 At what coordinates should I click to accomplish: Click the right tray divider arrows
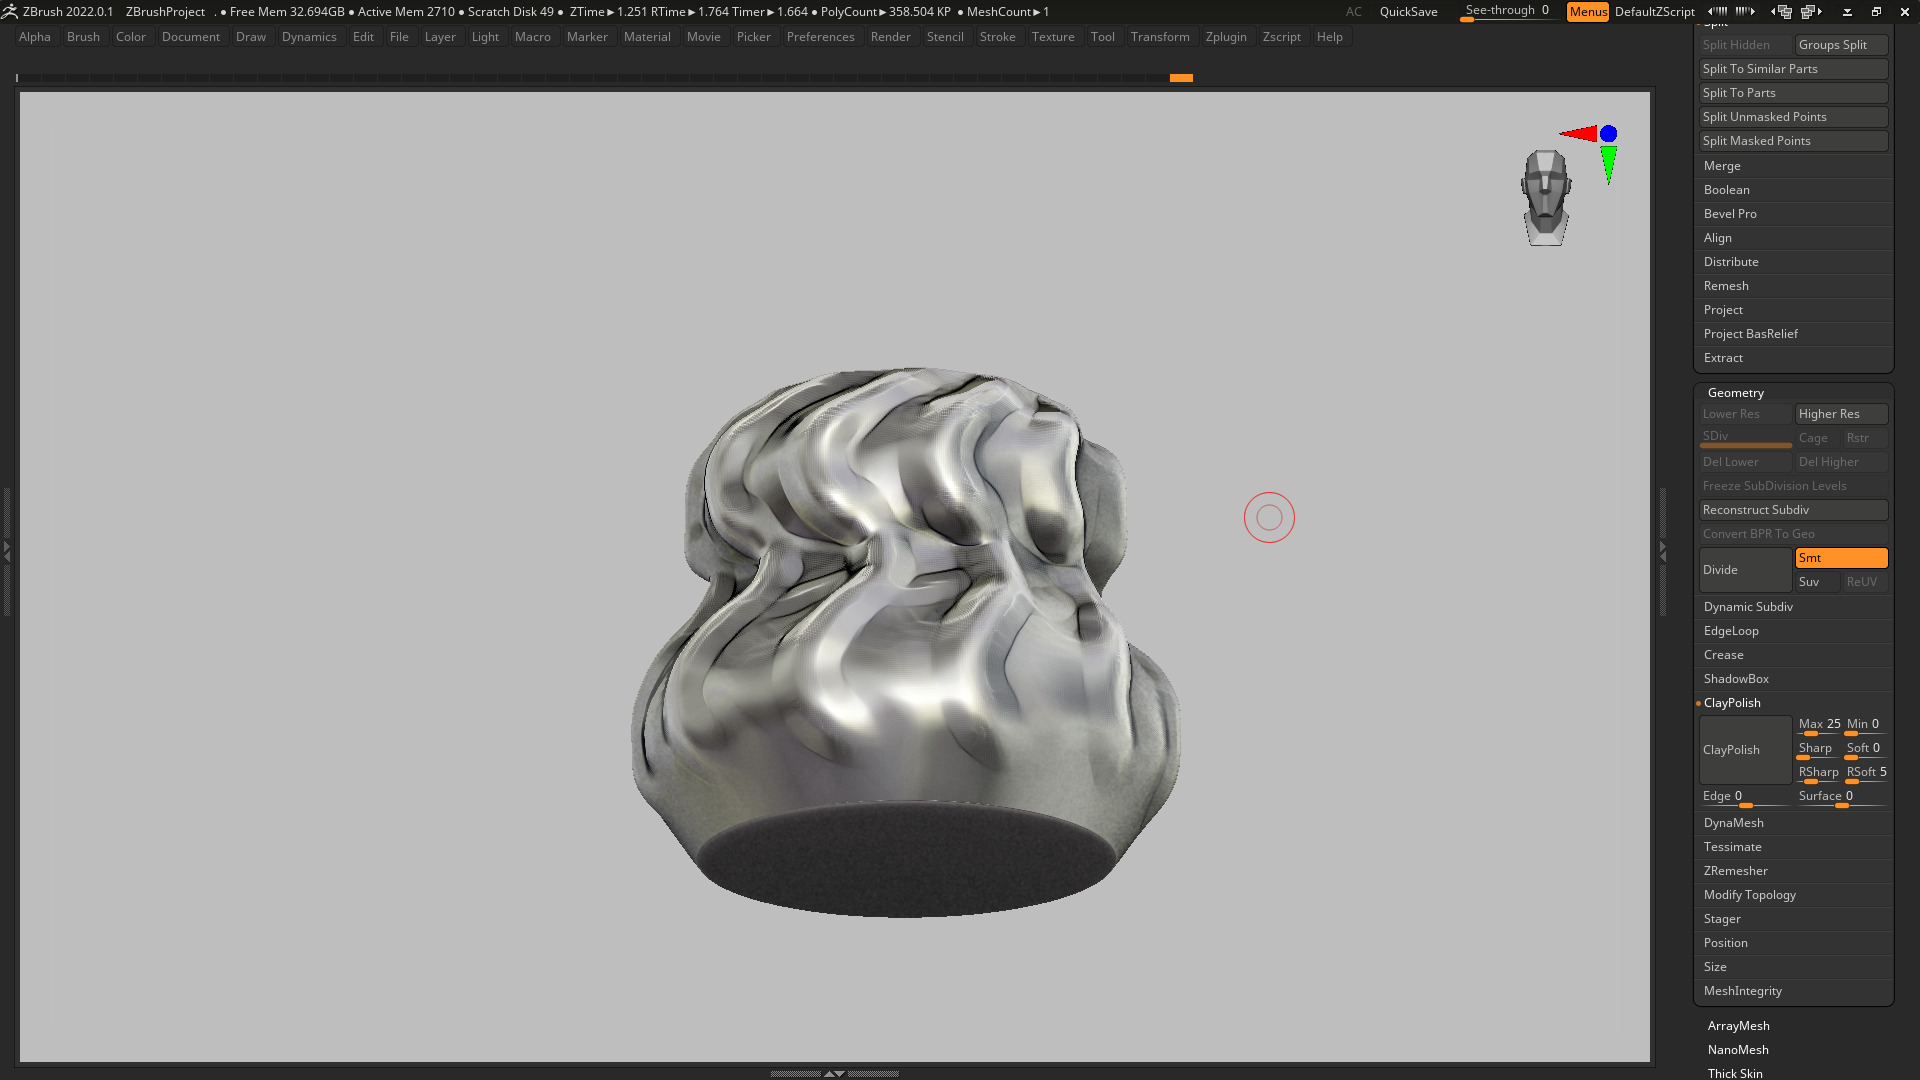tap(1663, 551)
